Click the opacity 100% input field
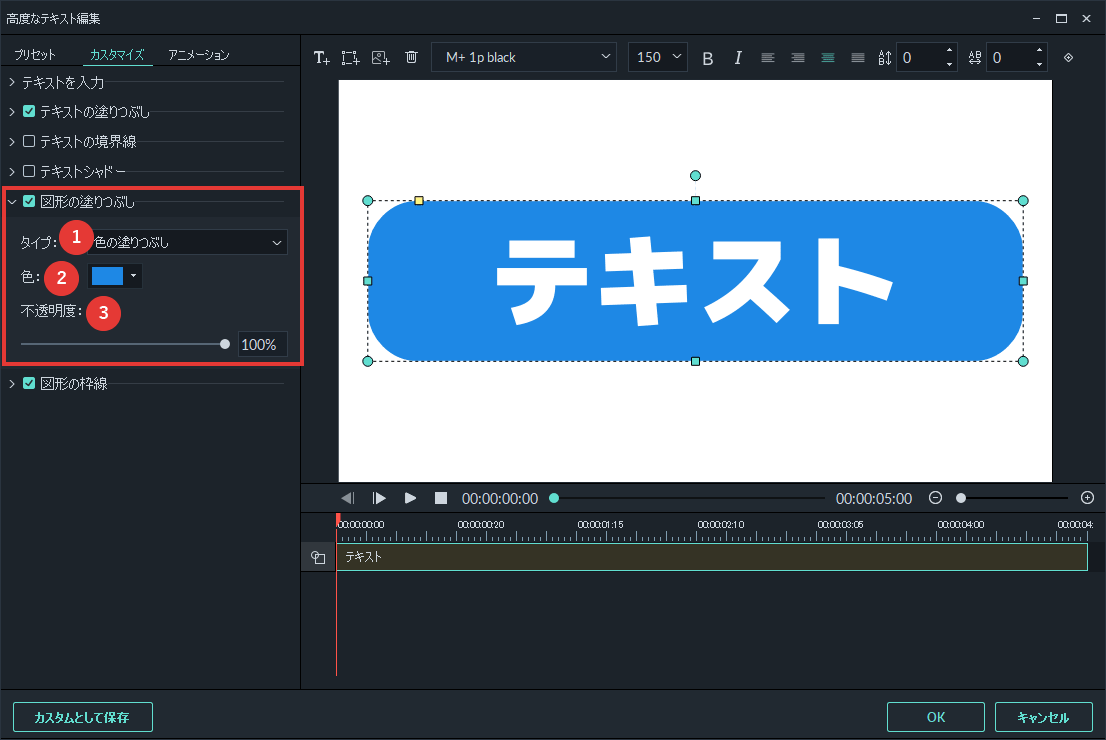The width and height of the screenshot is (1106, 740). pos(262,344)
